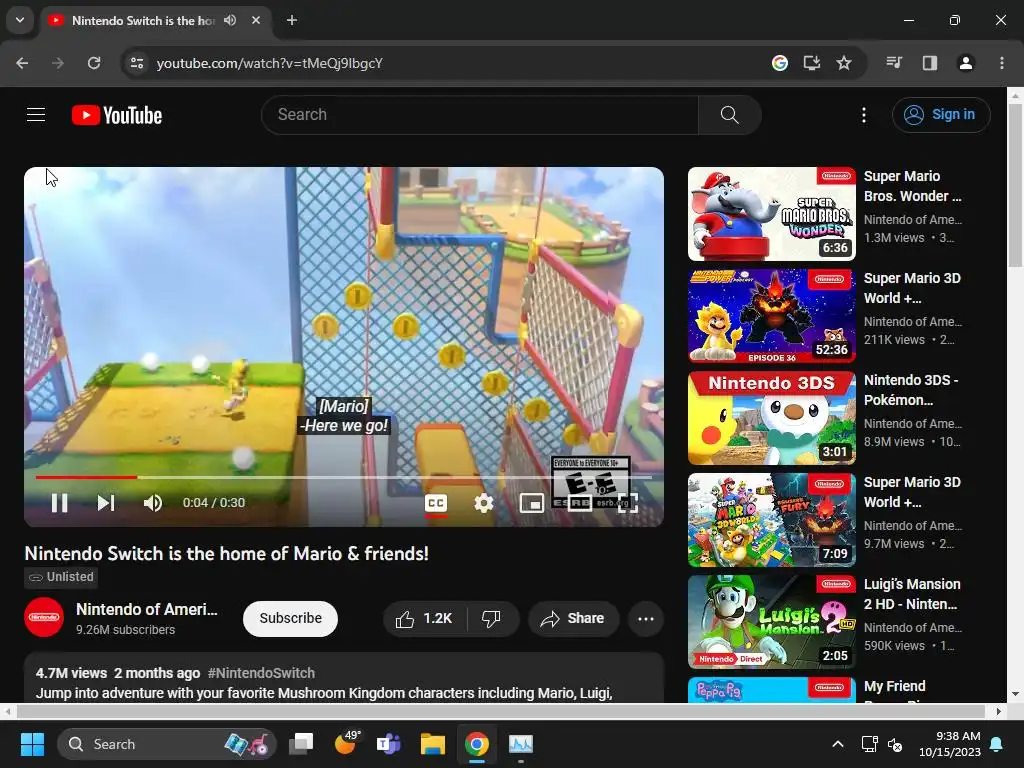This screenshot has width=1024, height=768.
Task: Toggle closed captions CC off
Action: tap(436, 503)
